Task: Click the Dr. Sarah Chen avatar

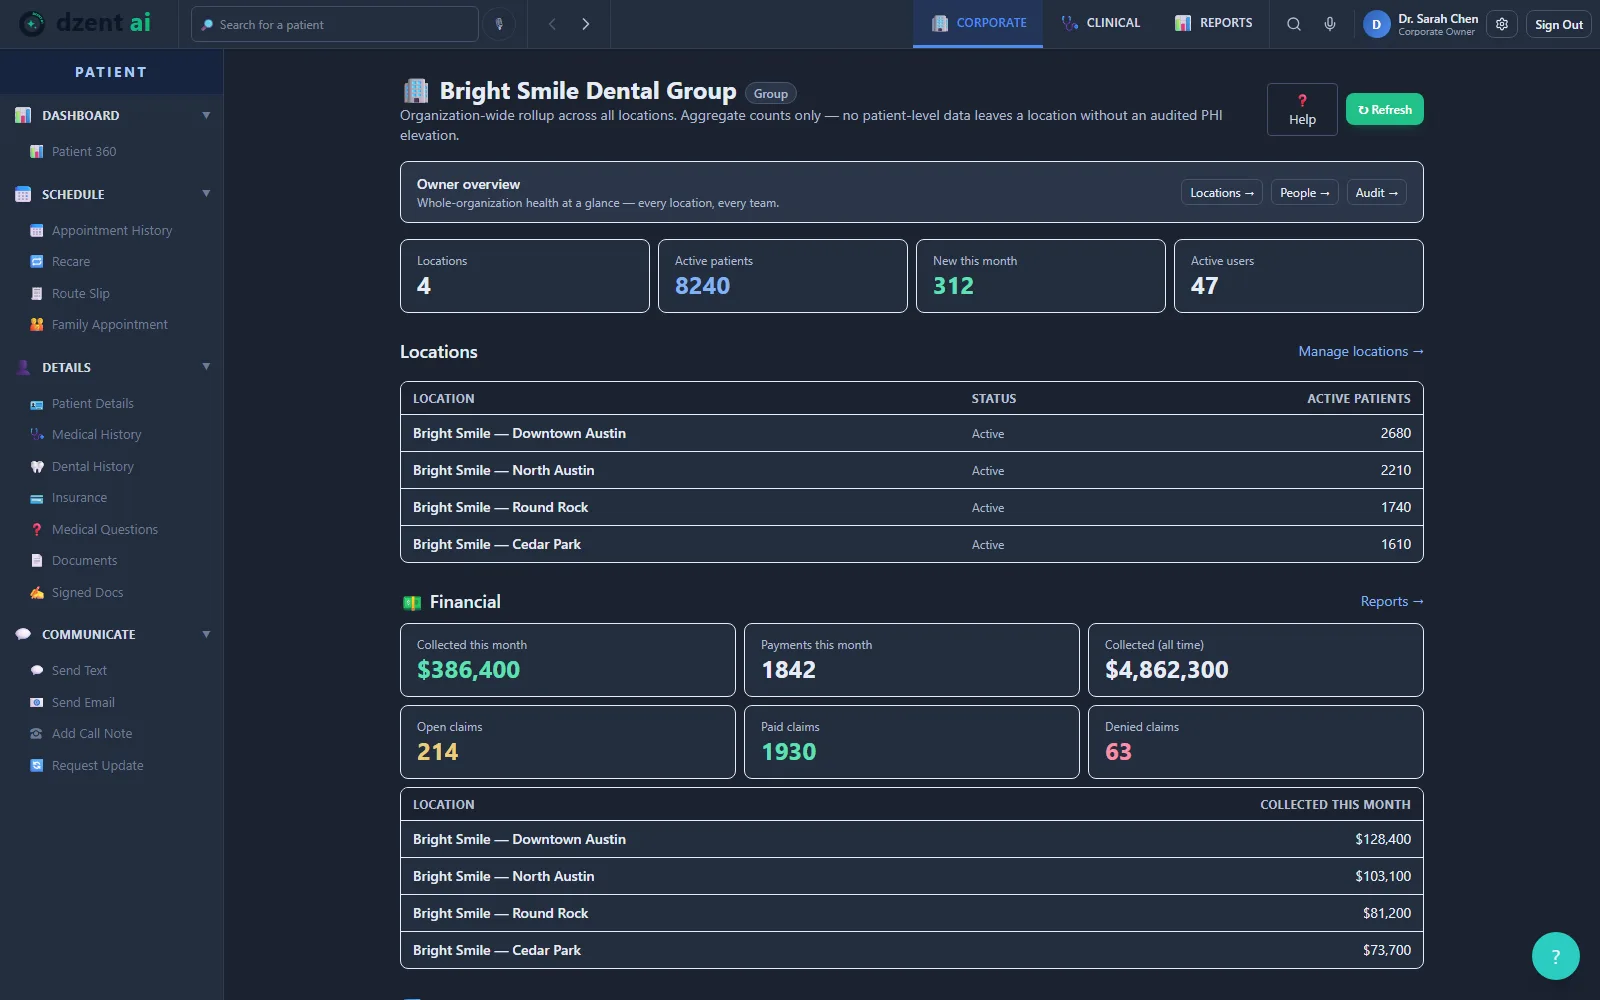Action: click(x=1376, y=24)
